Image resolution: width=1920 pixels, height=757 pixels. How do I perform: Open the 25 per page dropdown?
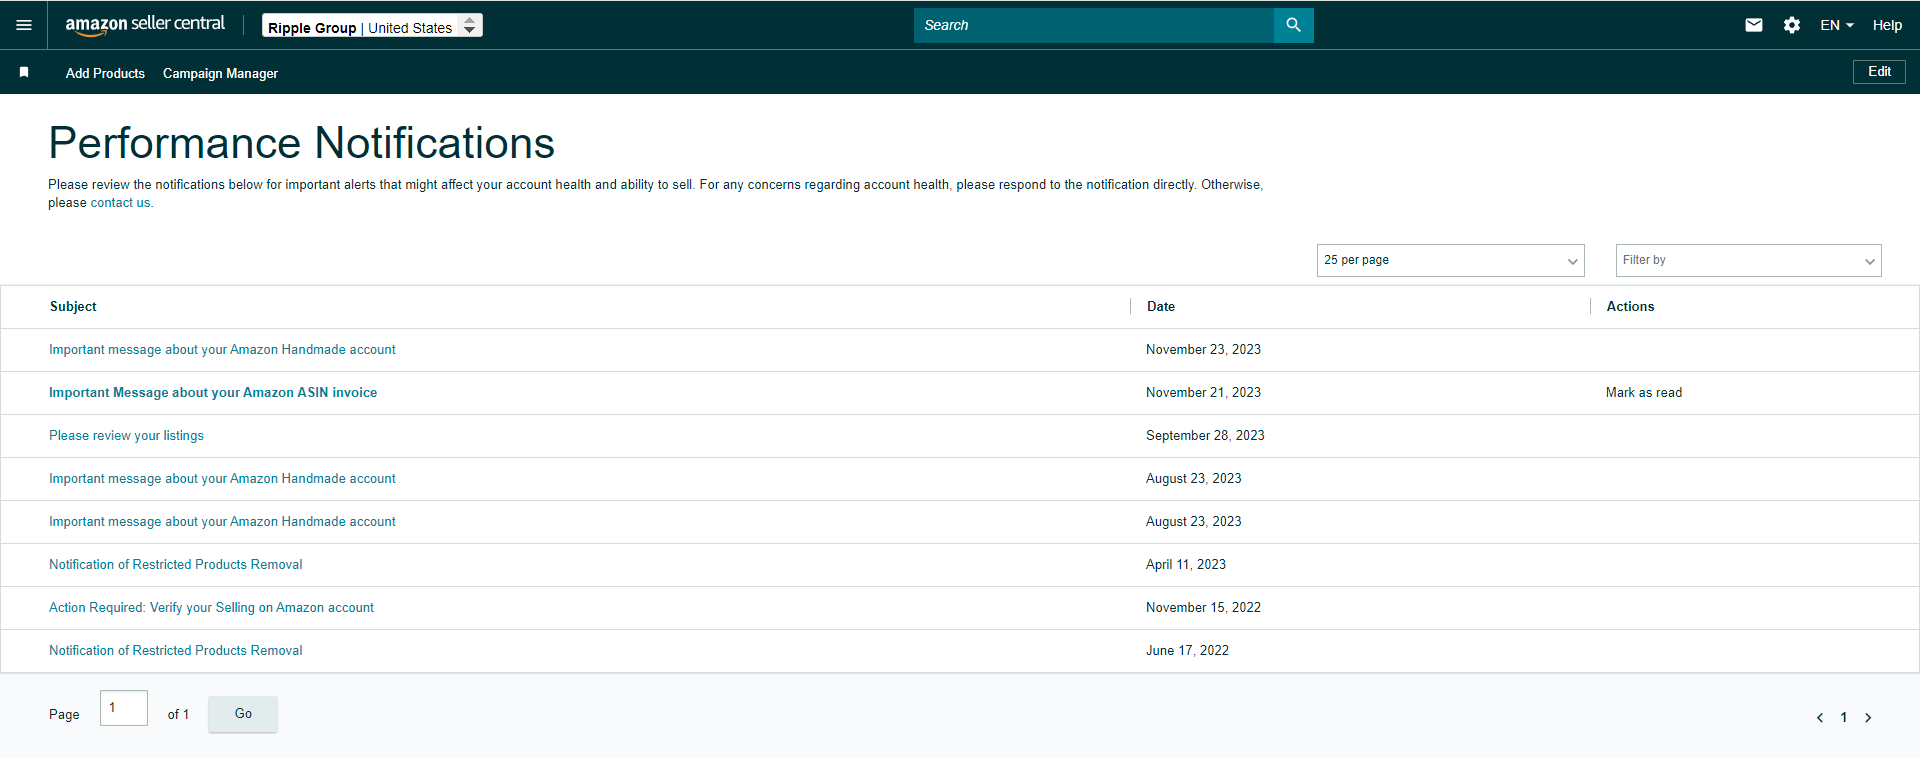click(x=1450, y=260)
